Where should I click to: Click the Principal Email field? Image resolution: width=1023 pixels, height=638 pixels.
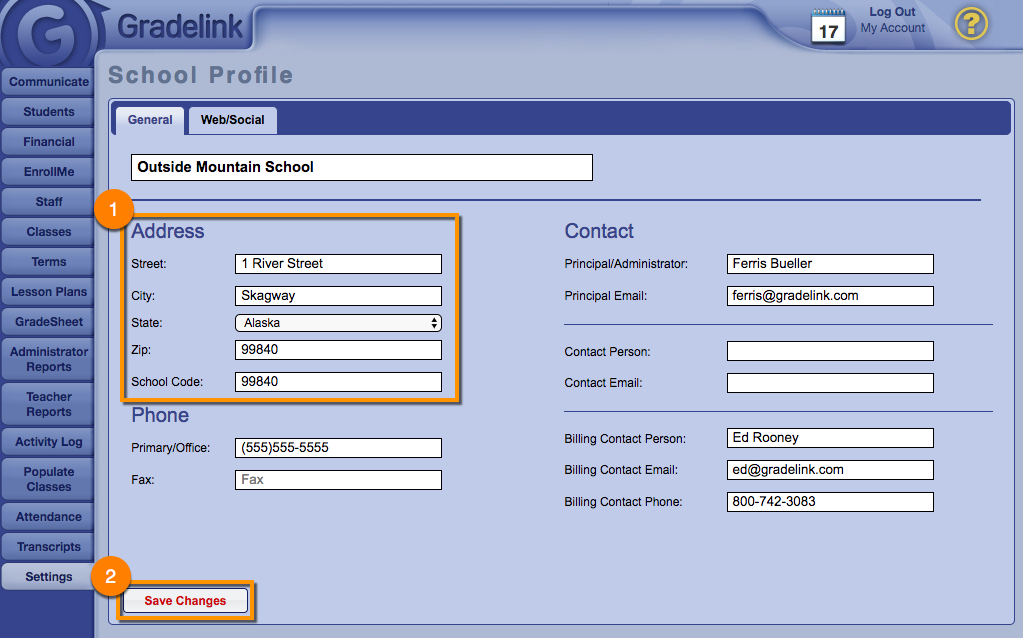click(830, 296)
